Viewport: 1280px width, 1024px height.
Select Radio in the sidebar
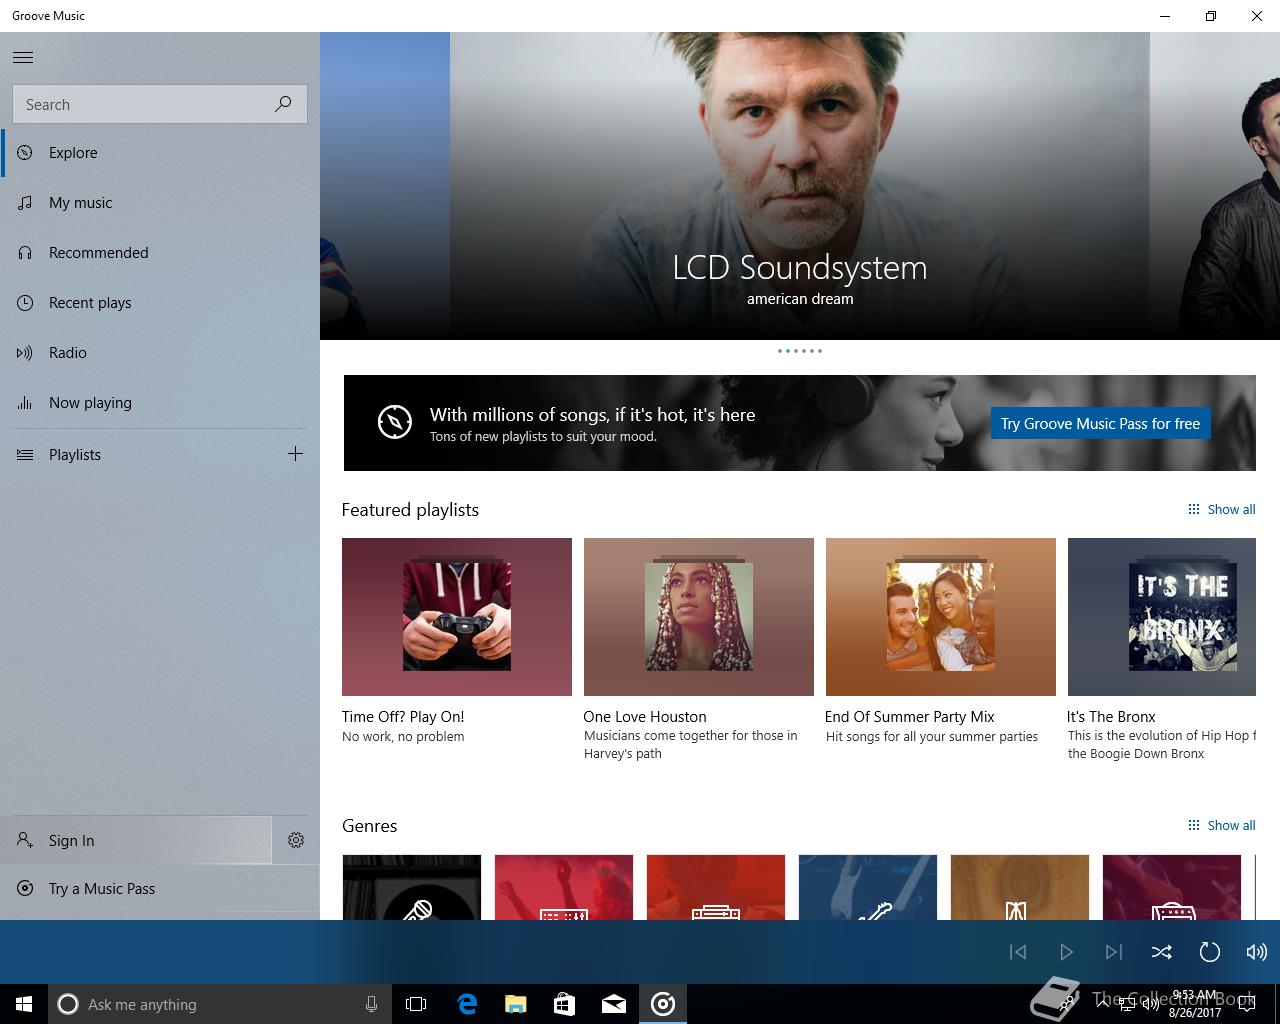pos(160,353)
